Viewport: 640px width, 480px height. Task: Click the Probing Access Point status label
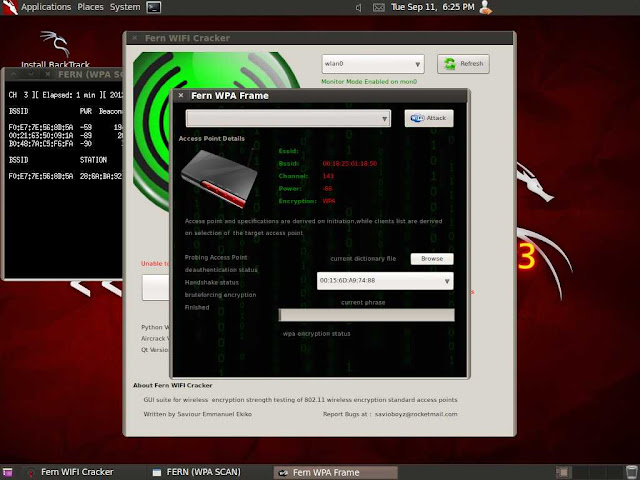pyautogui.click(x=216, y=257)
